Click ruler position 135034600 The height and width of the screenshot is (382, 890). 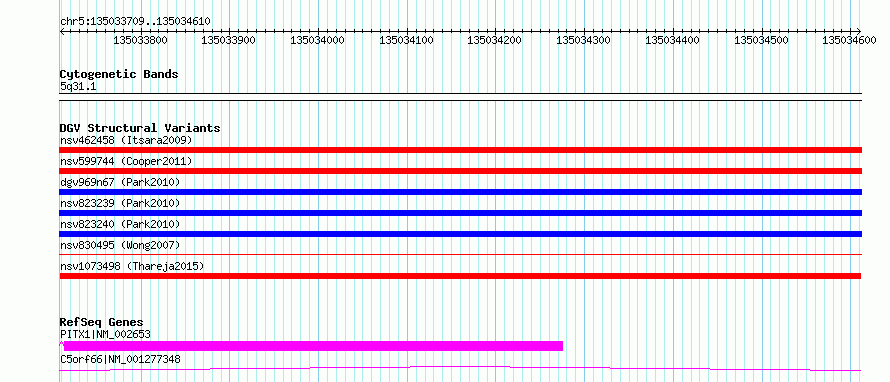point(850,40)
